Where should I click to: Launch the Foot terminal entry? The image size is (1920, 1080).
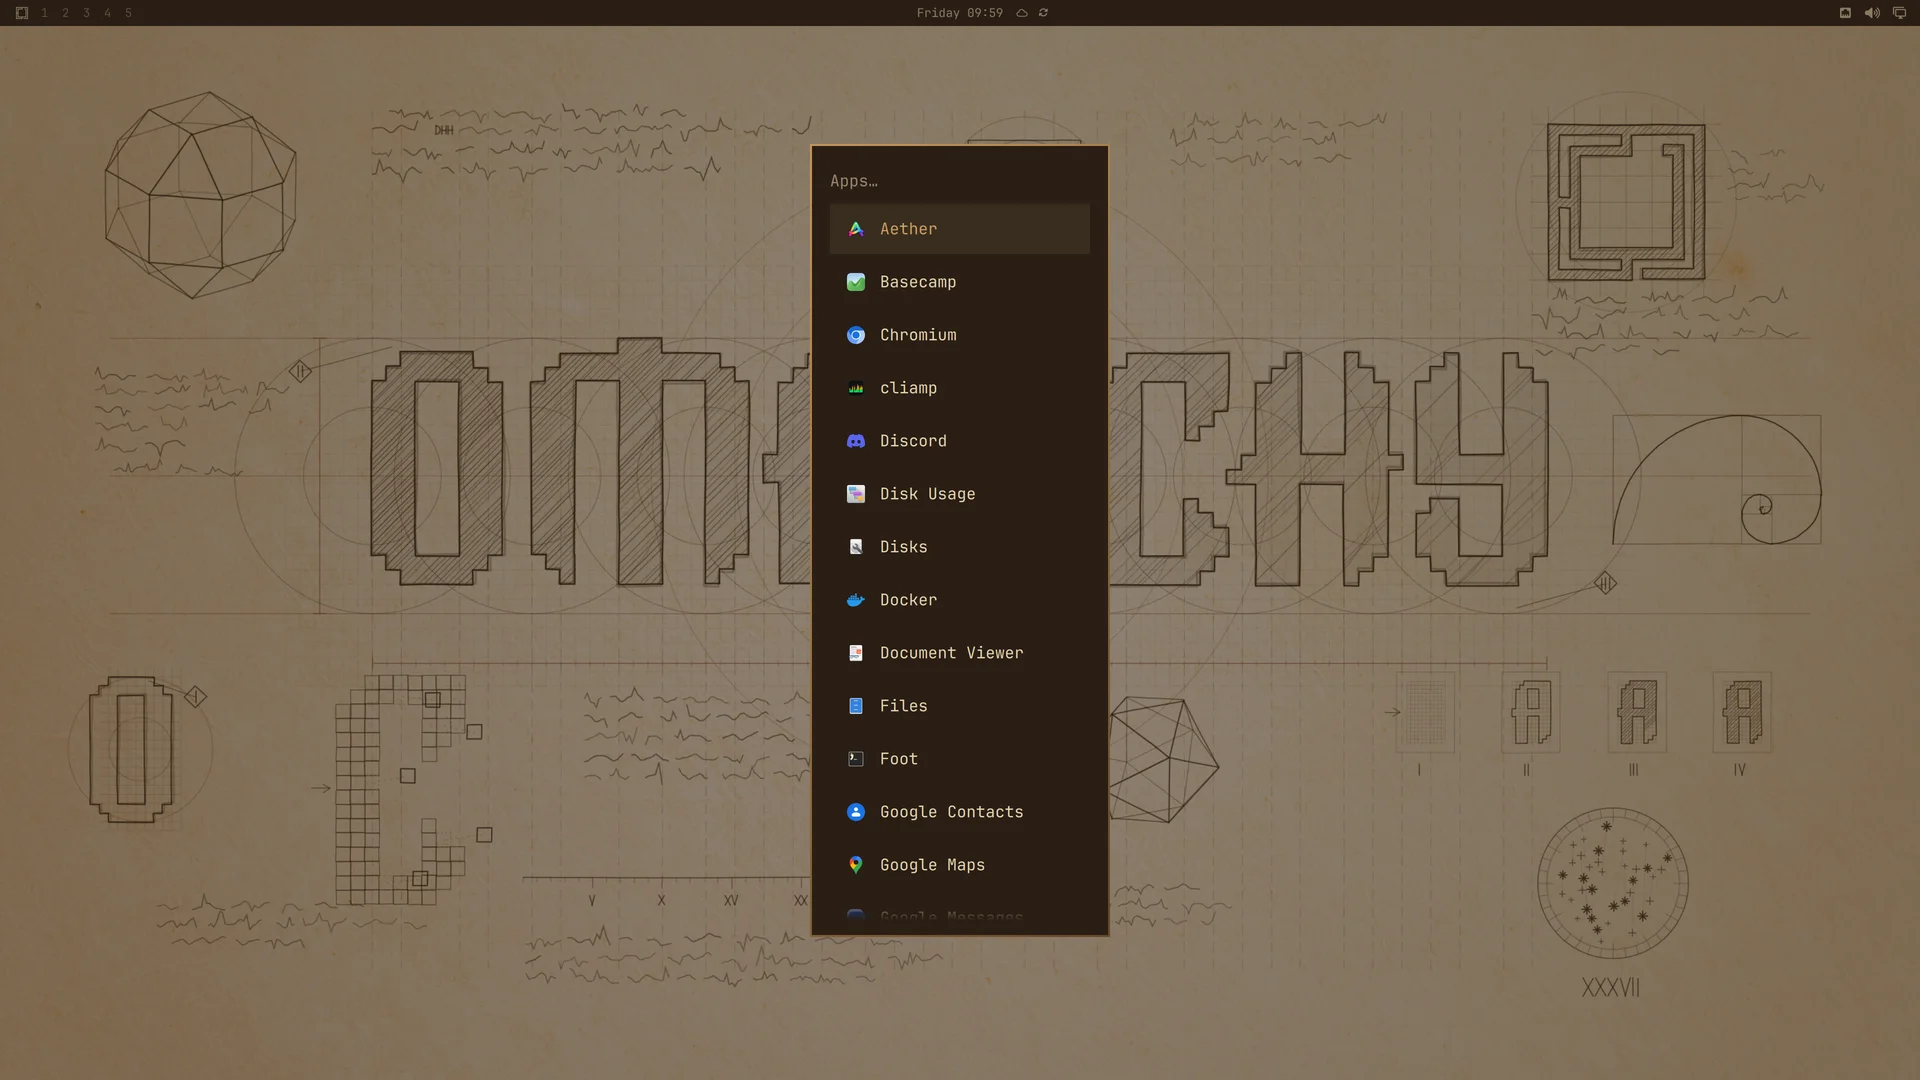click(x=960, y=759)
